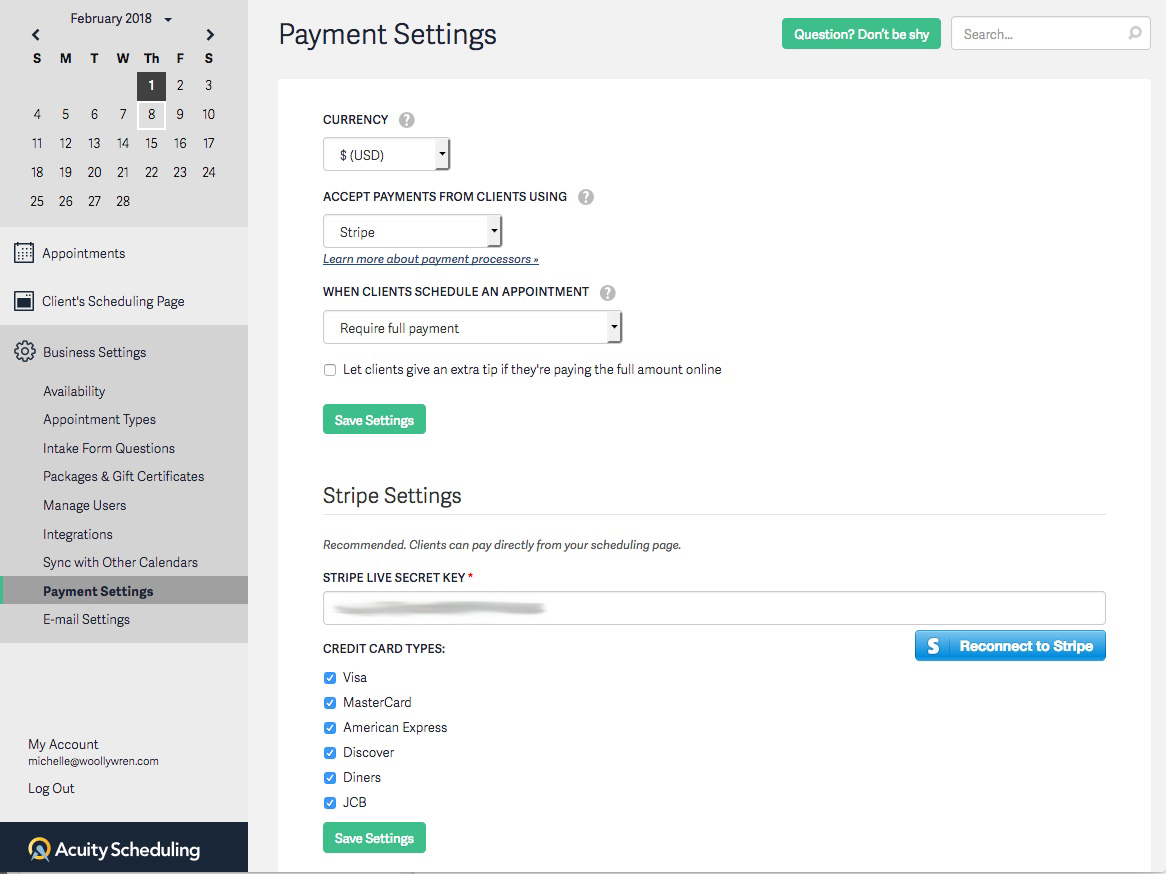Select February 22 in calendar
Viewport: 1166px width, 874px height.
click(151, 173)
